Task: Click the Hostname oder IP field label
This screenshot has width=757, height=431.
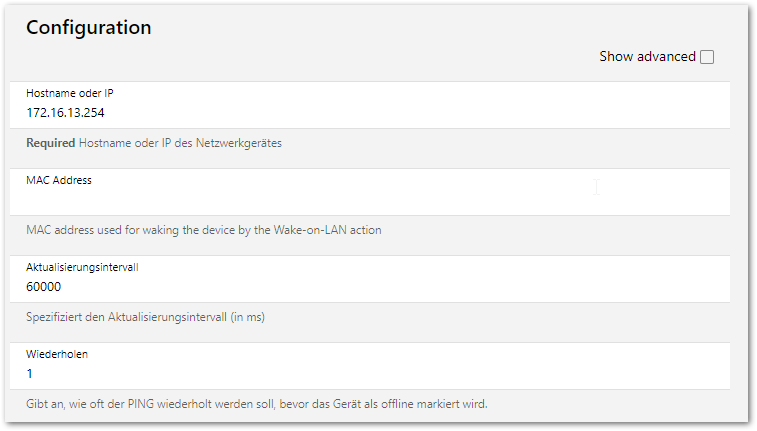Action: 69,93
